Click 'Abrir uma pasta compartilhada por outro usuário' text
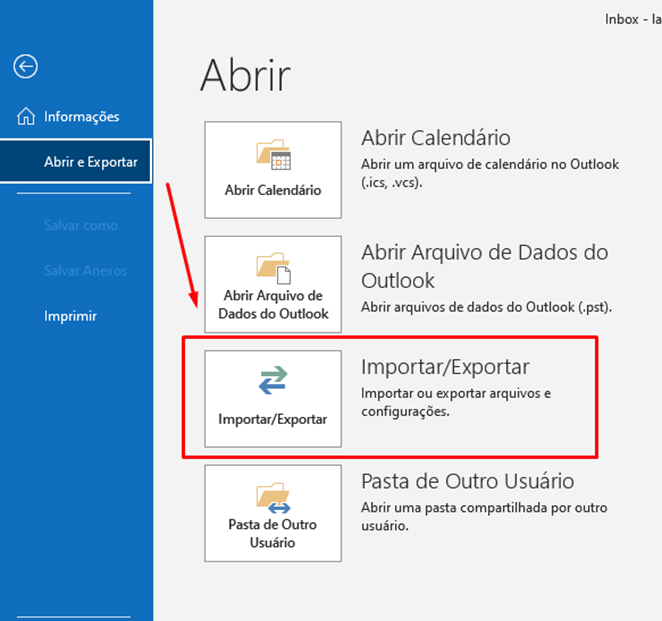 (484, 516)
